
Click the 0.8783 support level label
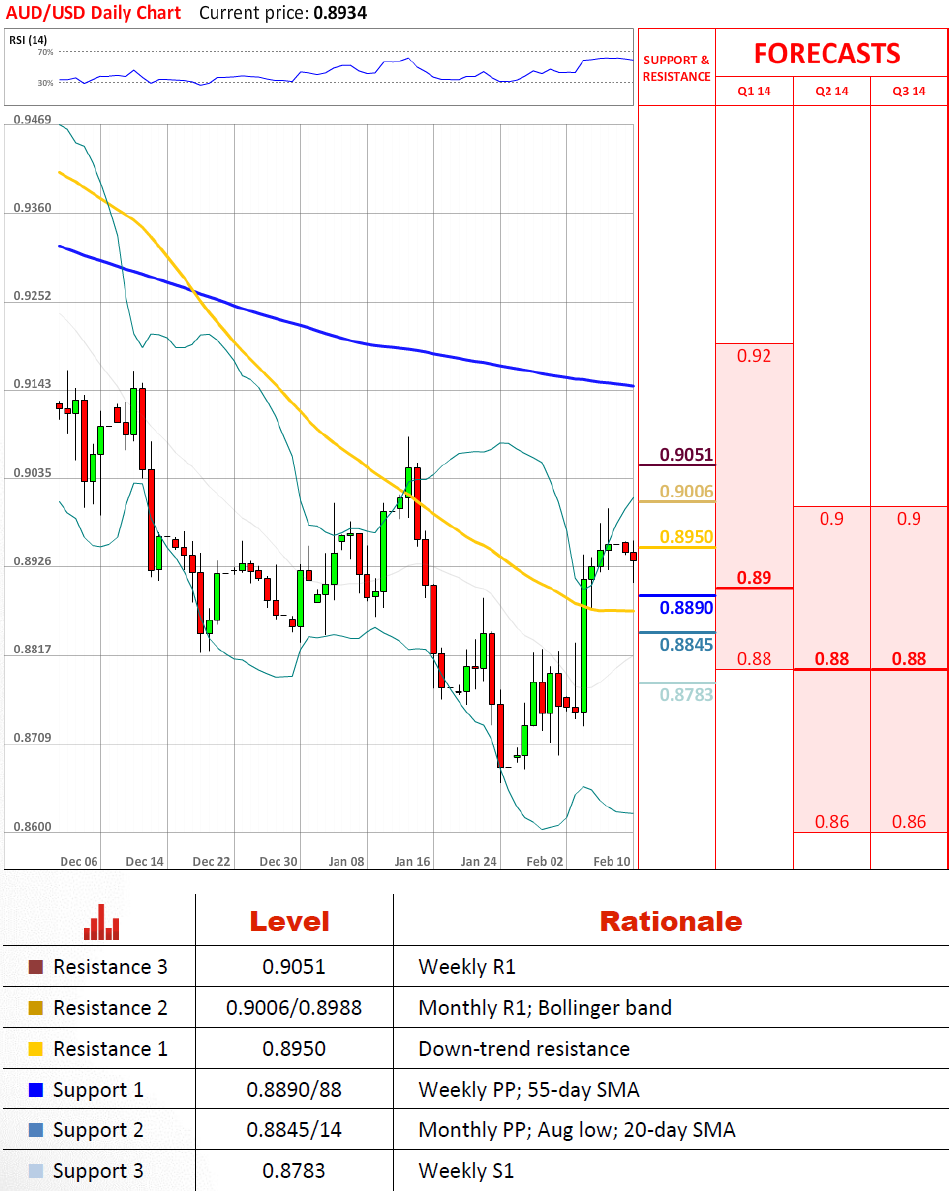tap(686, 694)
